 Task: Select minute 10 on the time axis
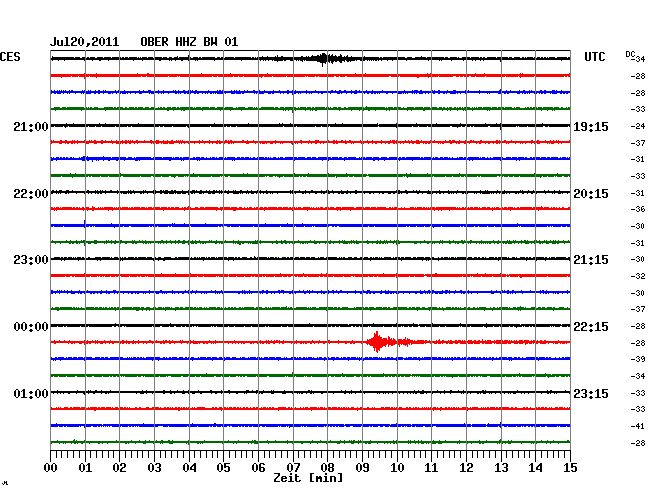coord(397,468)
